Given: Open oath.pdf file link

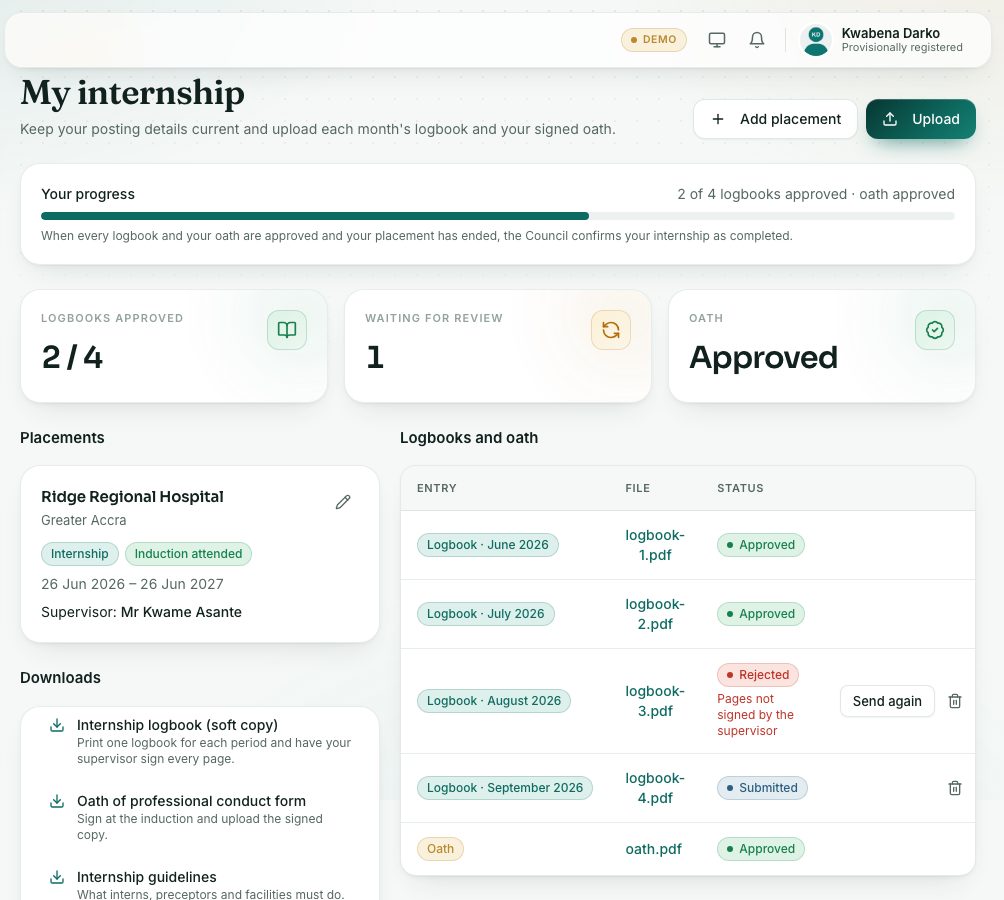Looking at the screenshot, I should [x=653, y=849].
